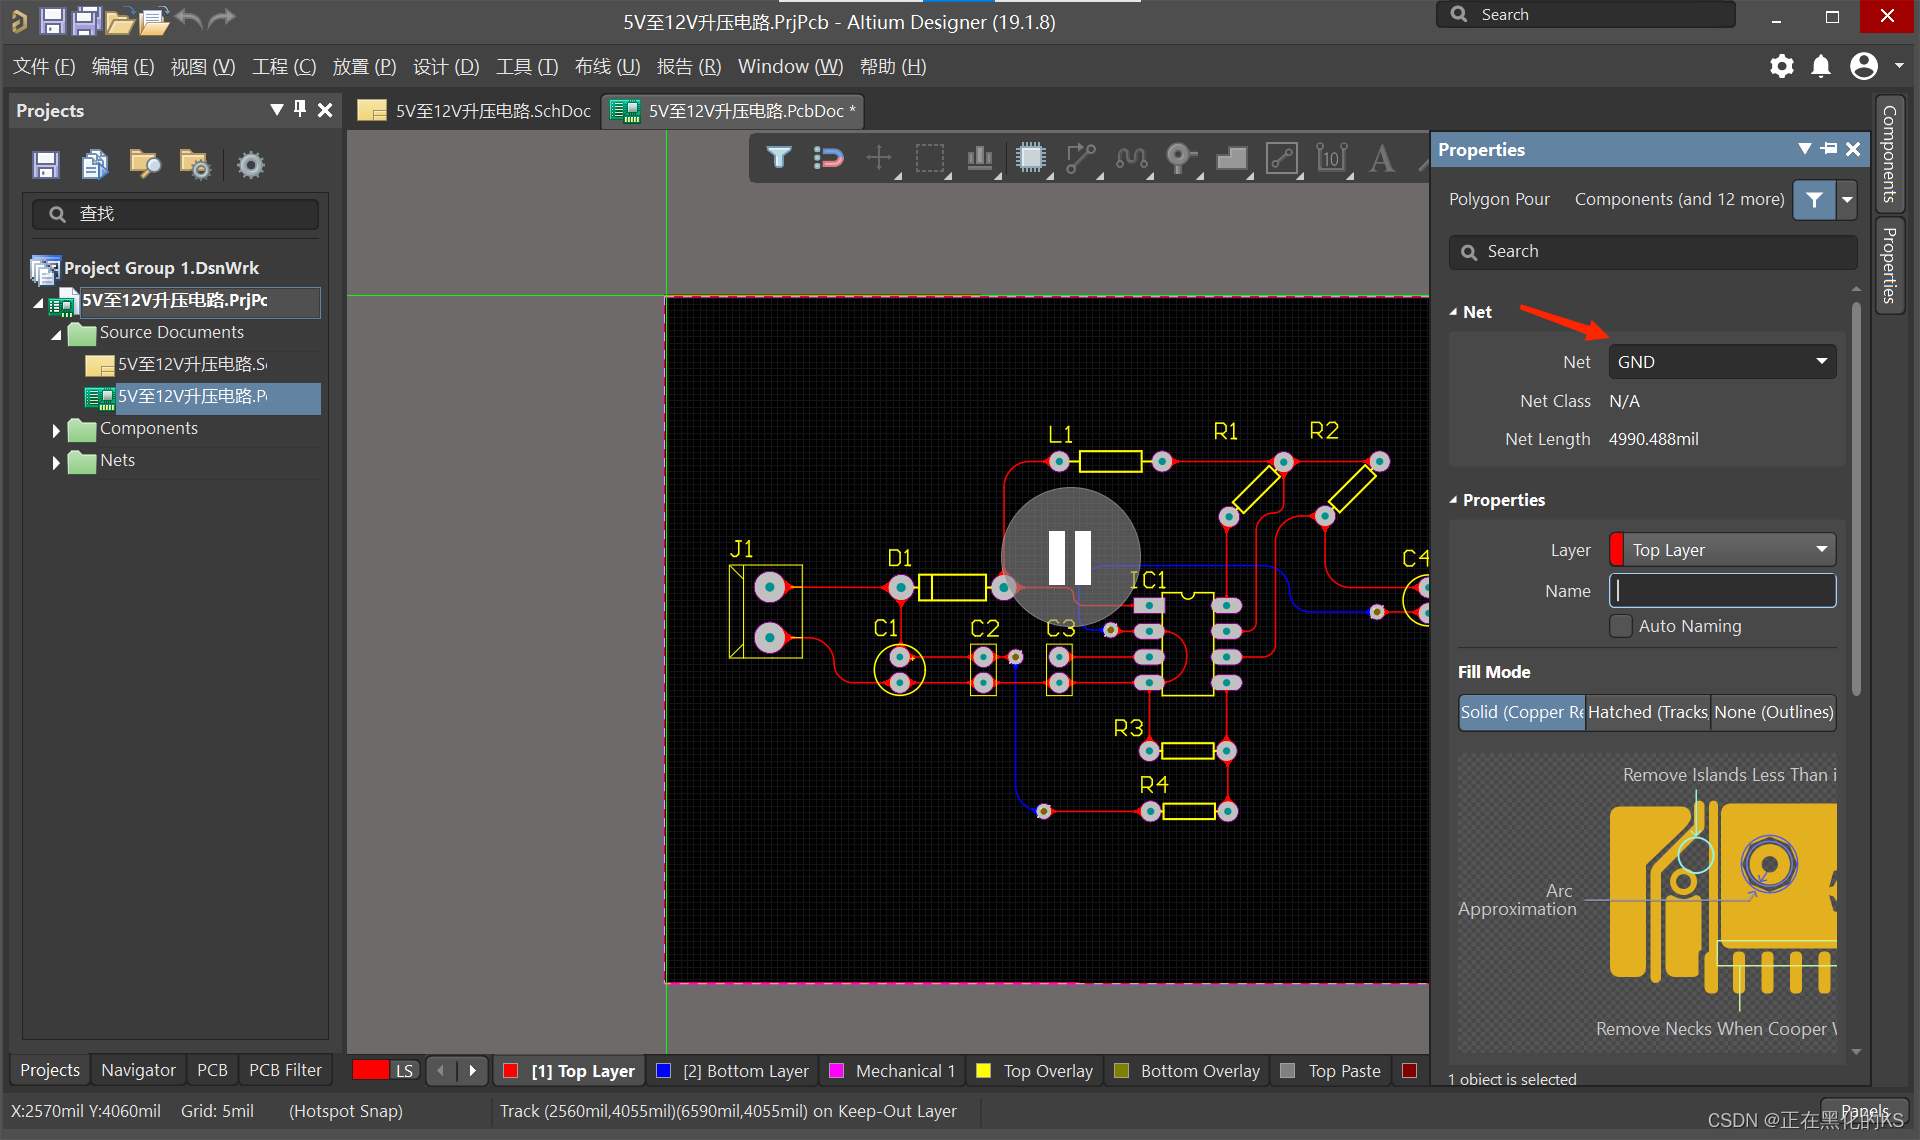Open the Layer Top Layer dropdown

click(x=1722, y=550)
